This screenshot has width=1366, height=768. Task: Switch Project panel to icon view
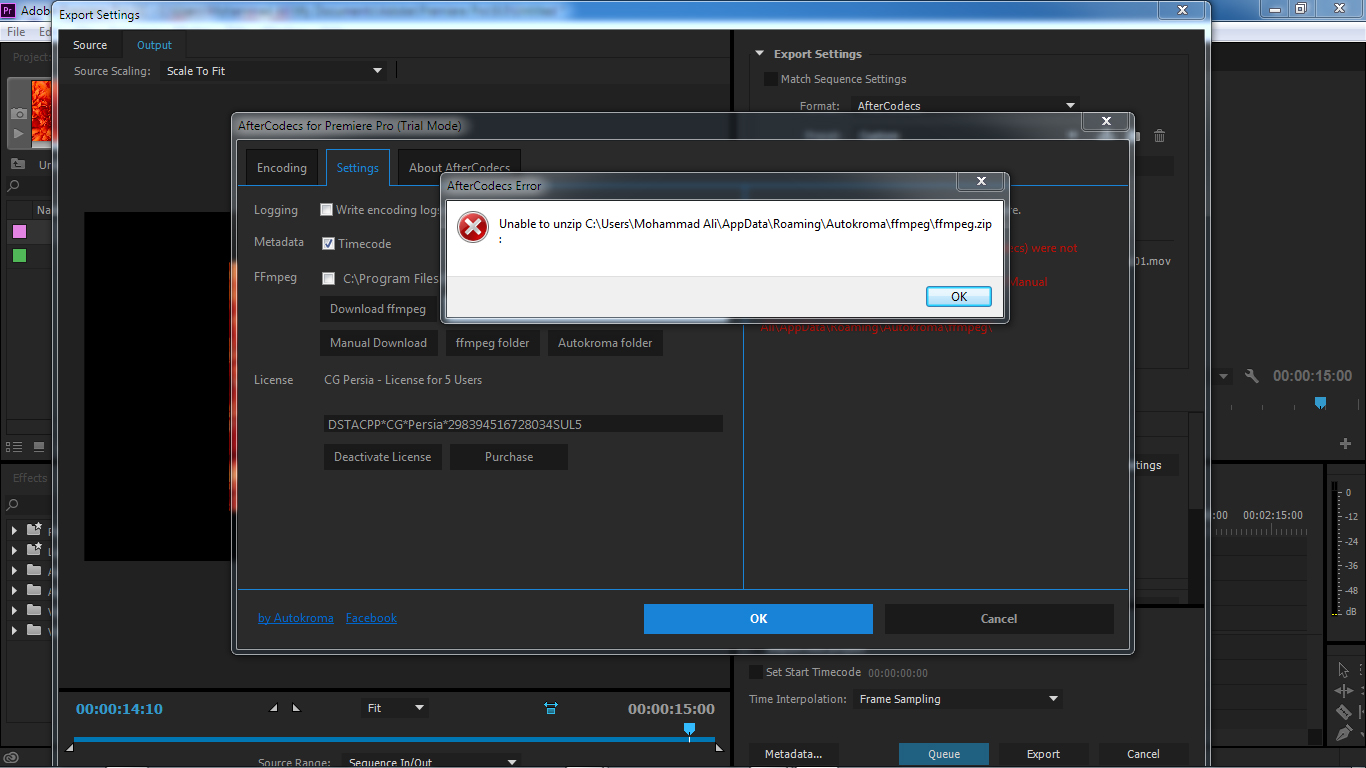tap(39, 447)
